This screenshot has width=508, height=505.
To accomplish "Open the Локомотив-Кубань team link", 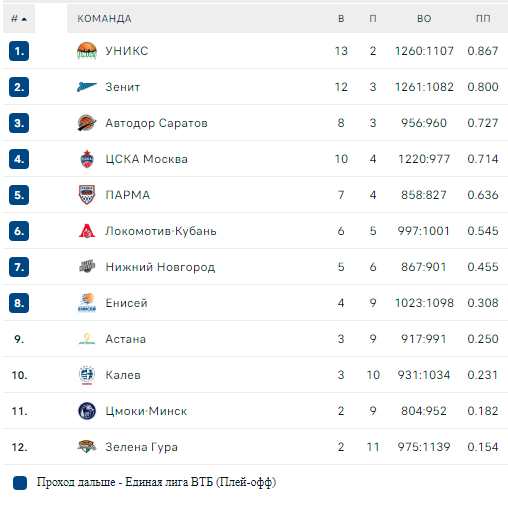I will click(x=161, y=231).
